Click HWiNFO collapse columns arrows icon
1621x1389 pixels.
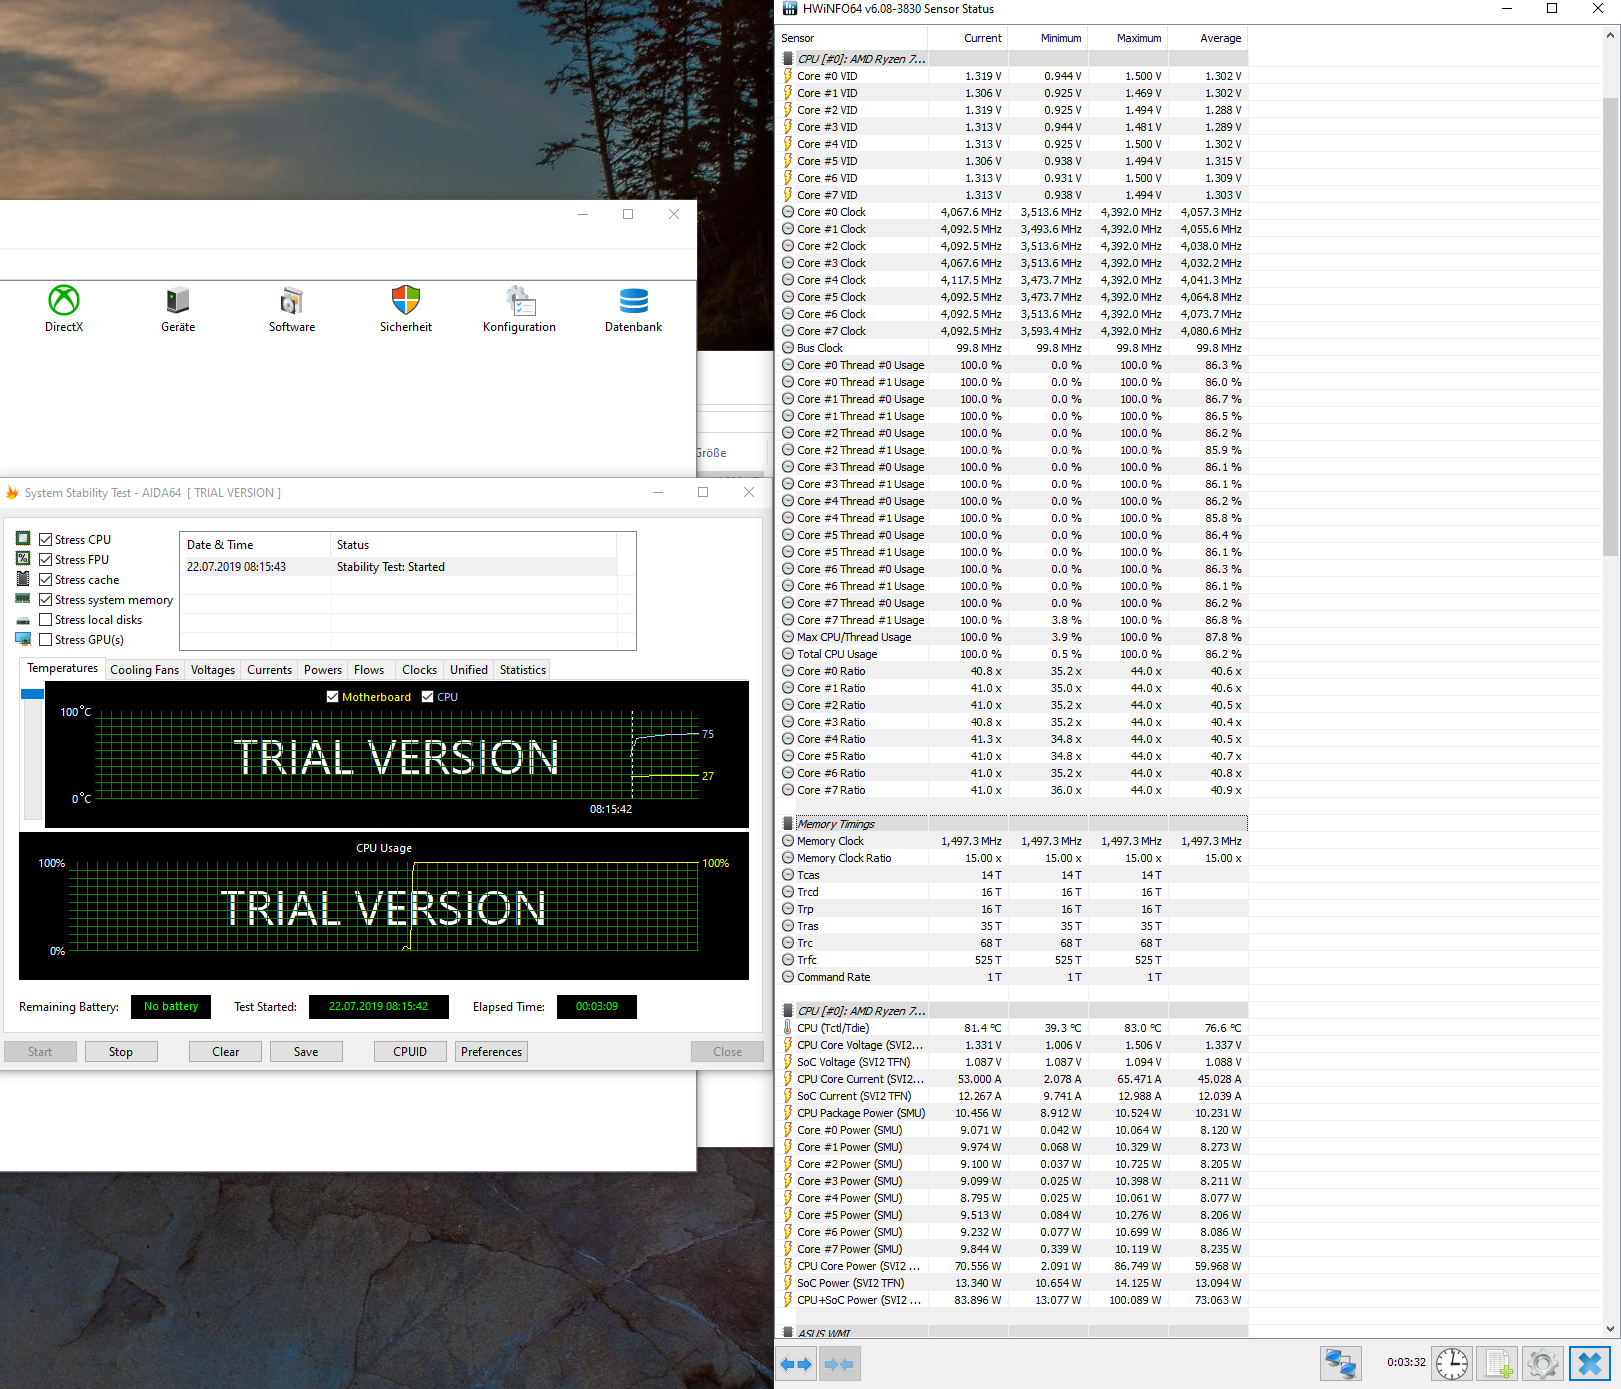click(838, 1364)
